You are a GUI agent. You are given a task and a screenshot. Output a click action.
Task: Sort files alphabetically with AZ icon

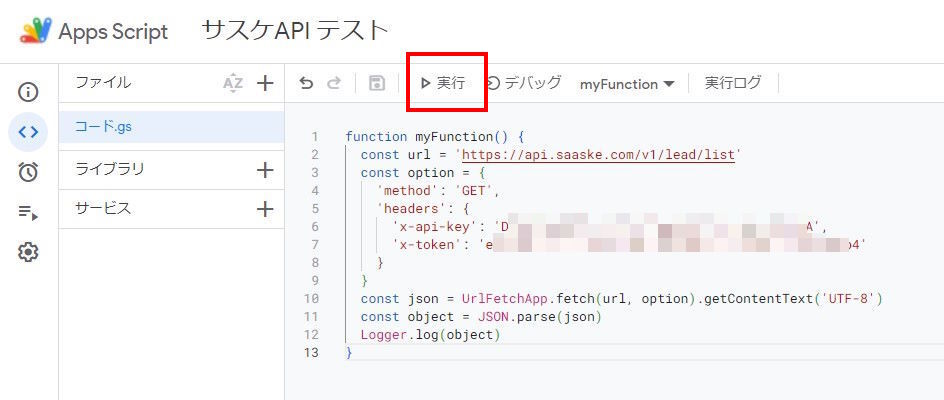click(233, 84)
